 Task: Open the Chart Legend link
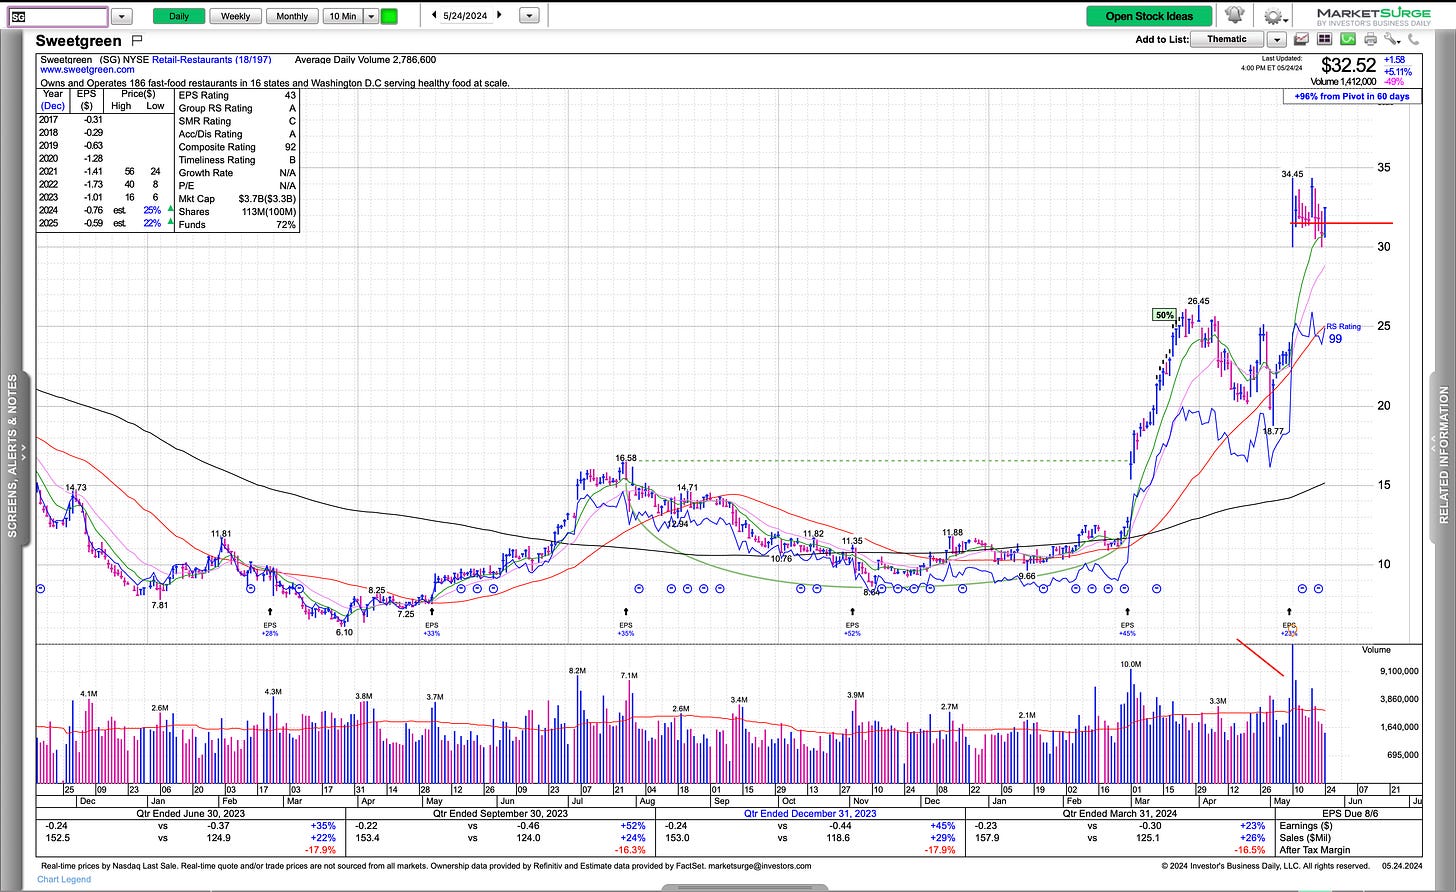click(x=64, y=880)
